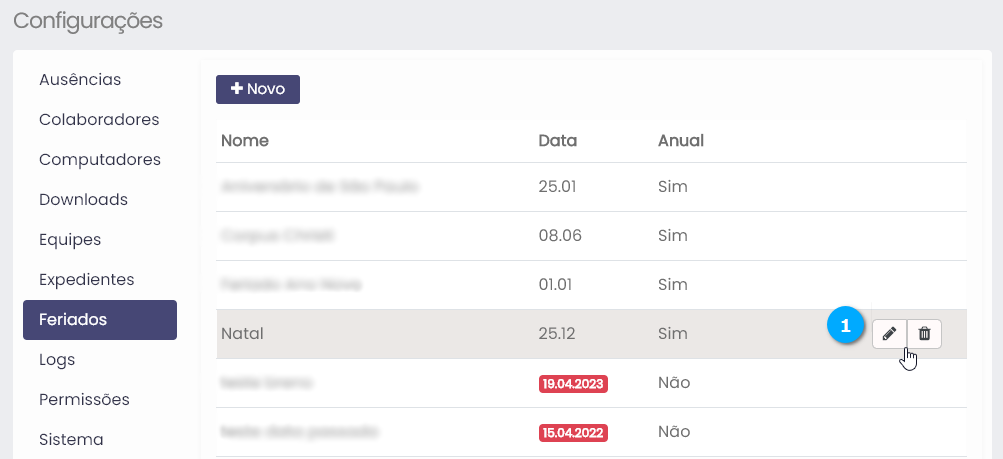Open the Equipes settings section

tap(70, 239)
